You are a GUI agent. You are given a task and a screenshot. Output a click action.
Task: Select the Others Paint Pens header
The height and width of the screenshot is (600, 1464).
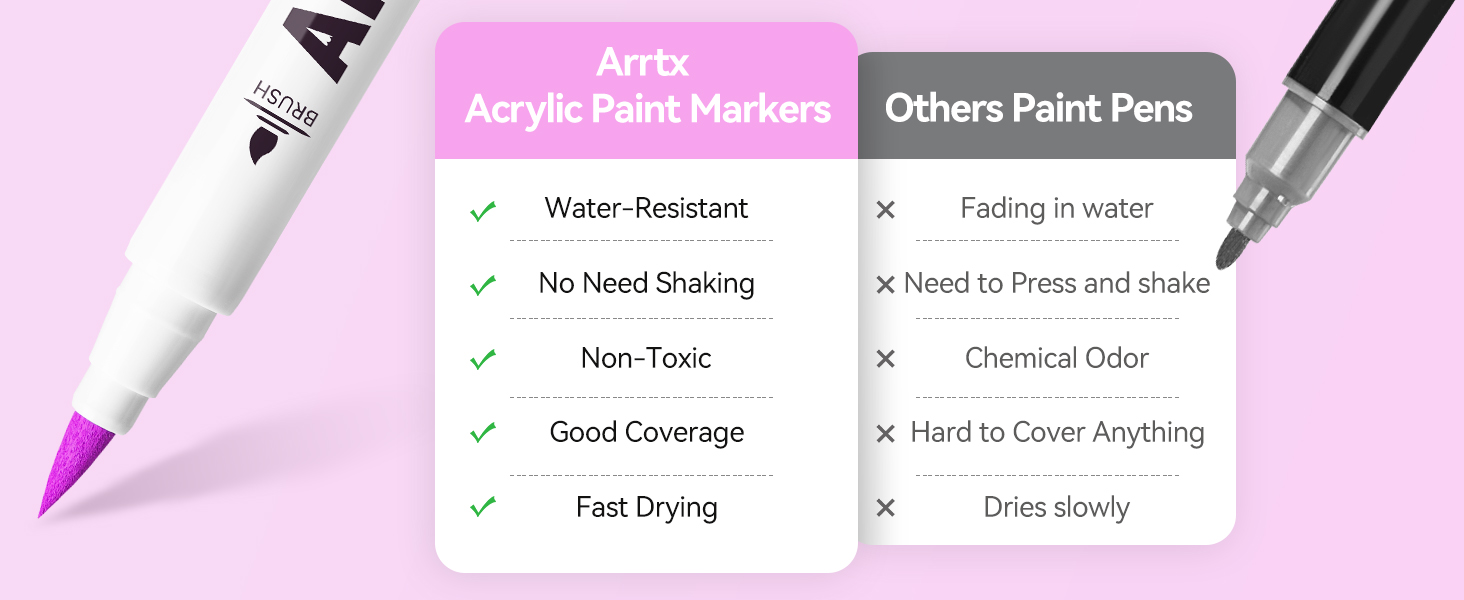[1038, 108]
